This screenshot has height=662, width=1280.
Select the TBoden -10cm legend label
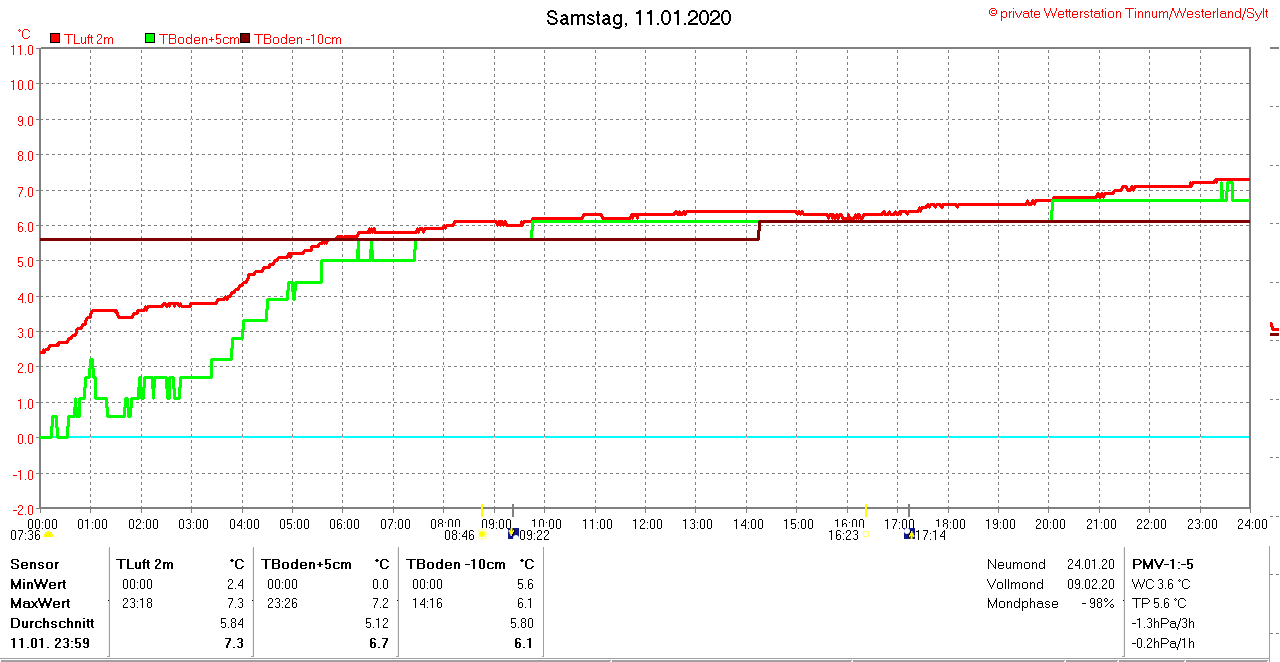click(298, 39)
